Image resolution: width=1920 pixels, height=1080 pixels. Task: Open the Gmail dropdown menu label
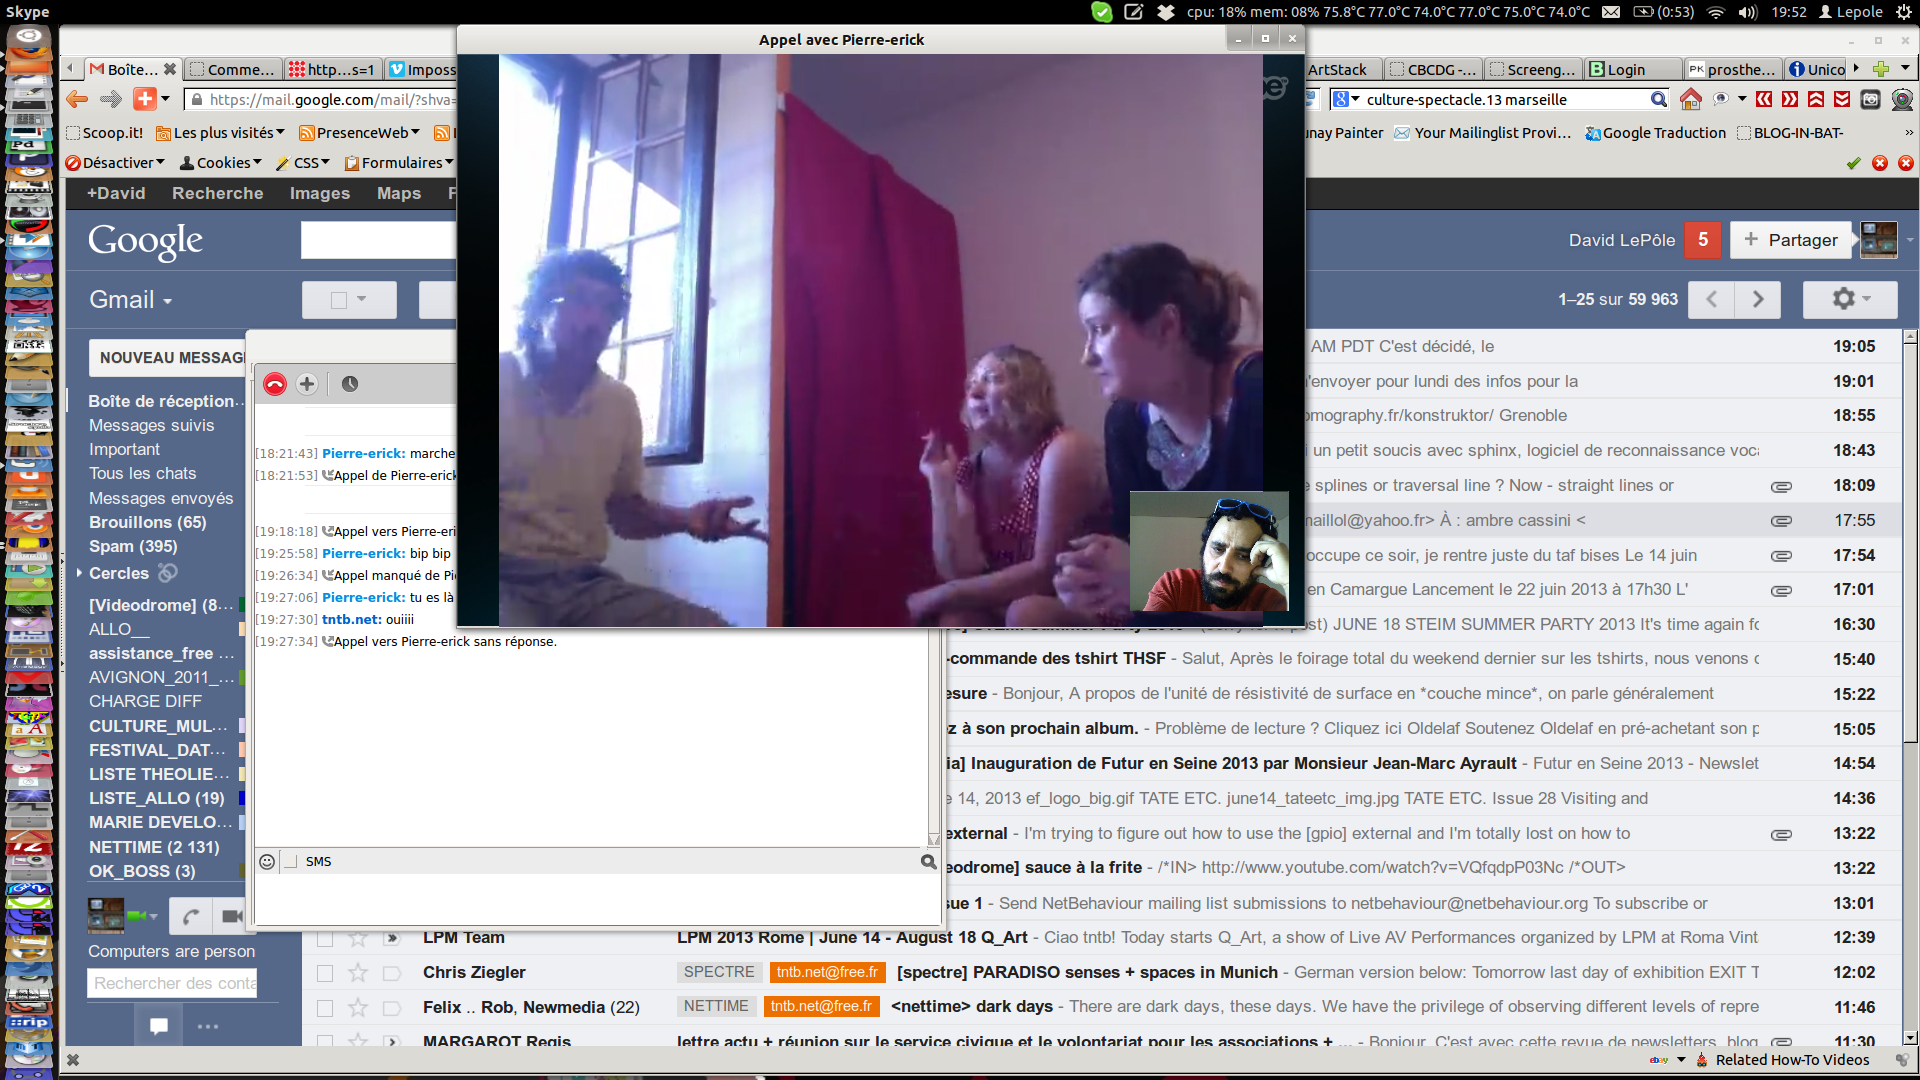[x=131, y=300]
